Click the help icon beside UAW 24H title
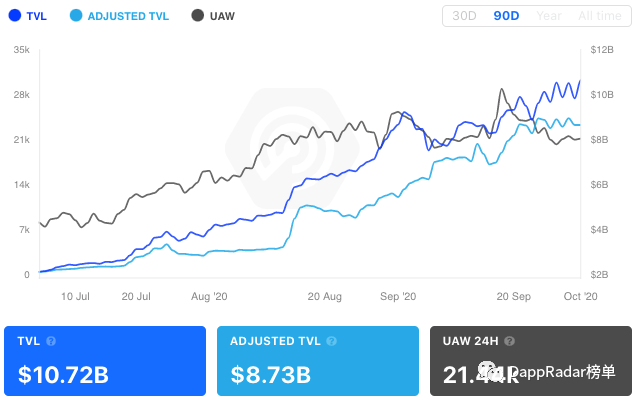637x401 pixels. [514, 341]
